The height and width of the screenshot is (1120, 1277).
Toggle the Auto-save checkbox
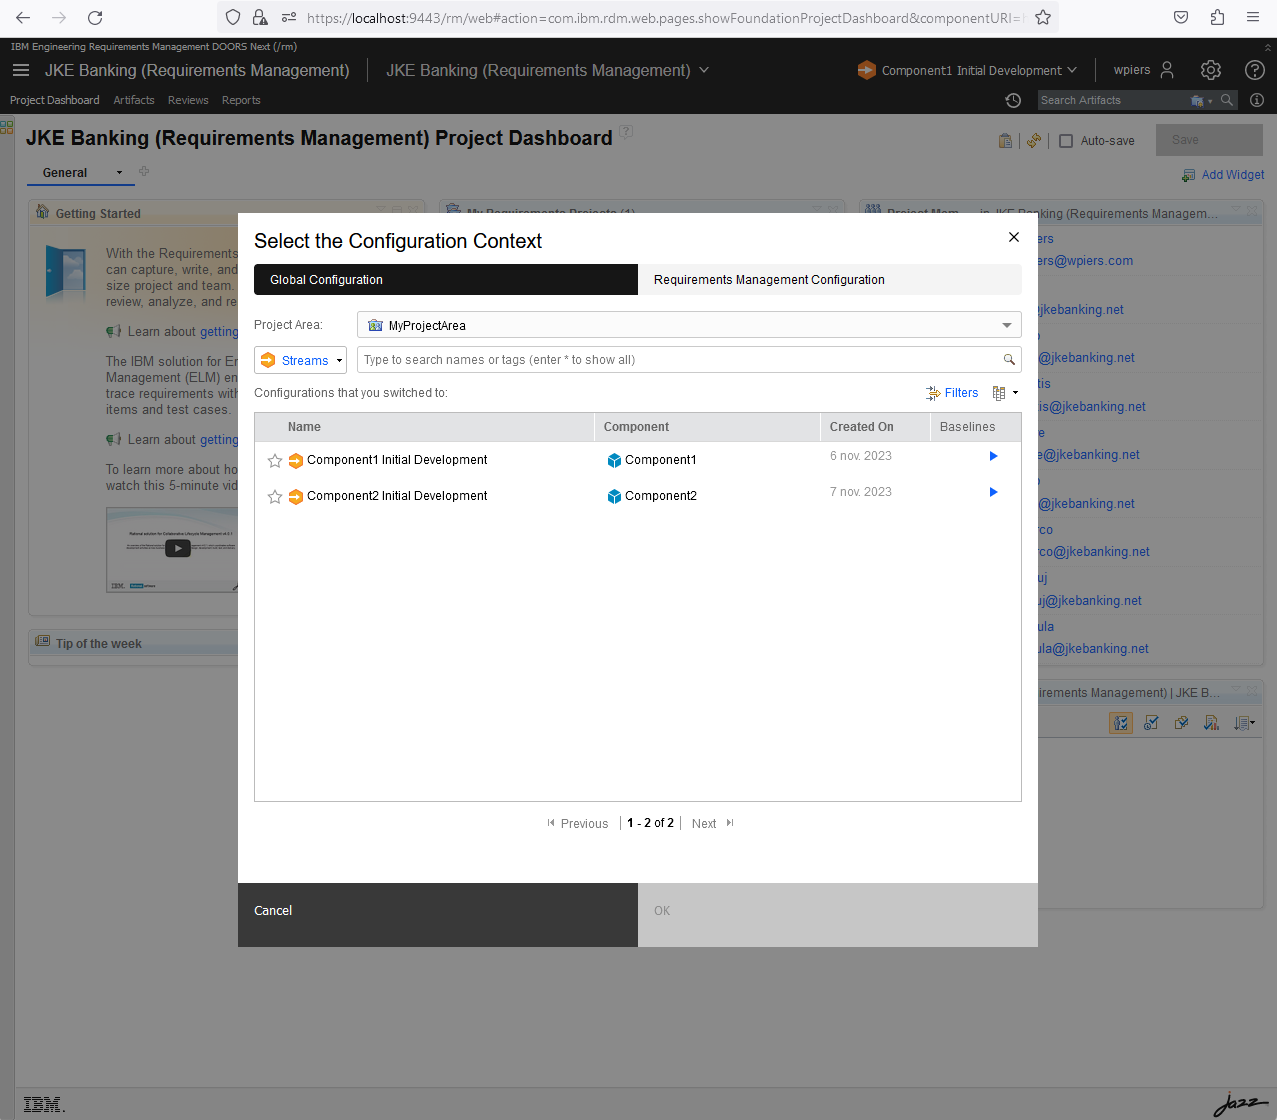pyautogui.click(x=1066, y=141)
